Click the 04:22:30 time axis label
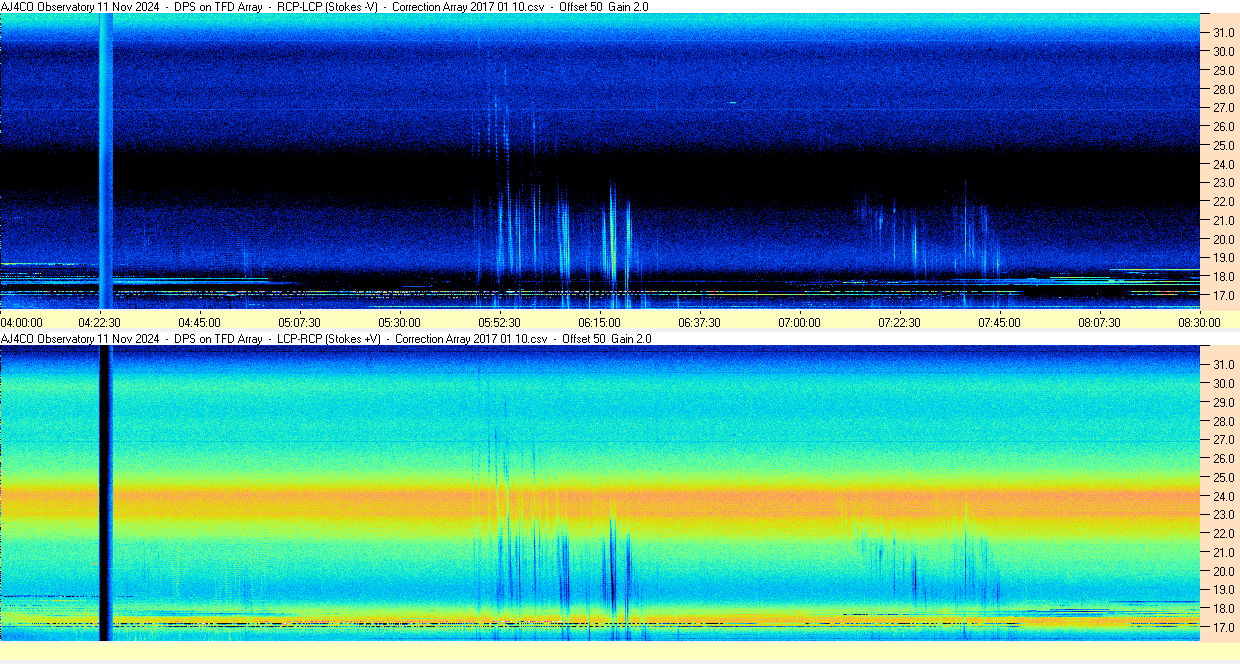This screenshot has height=664, width=1240. [x=100, y=322]
